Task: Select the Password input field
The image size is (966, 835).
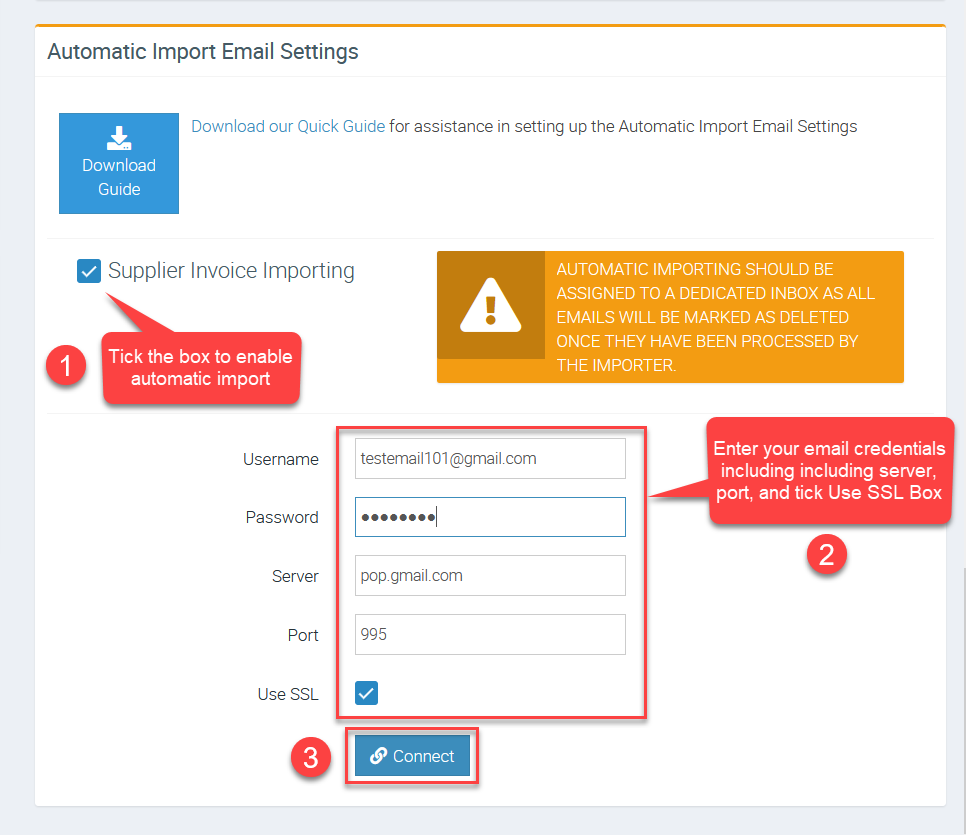Action: [x=490, y=517]
